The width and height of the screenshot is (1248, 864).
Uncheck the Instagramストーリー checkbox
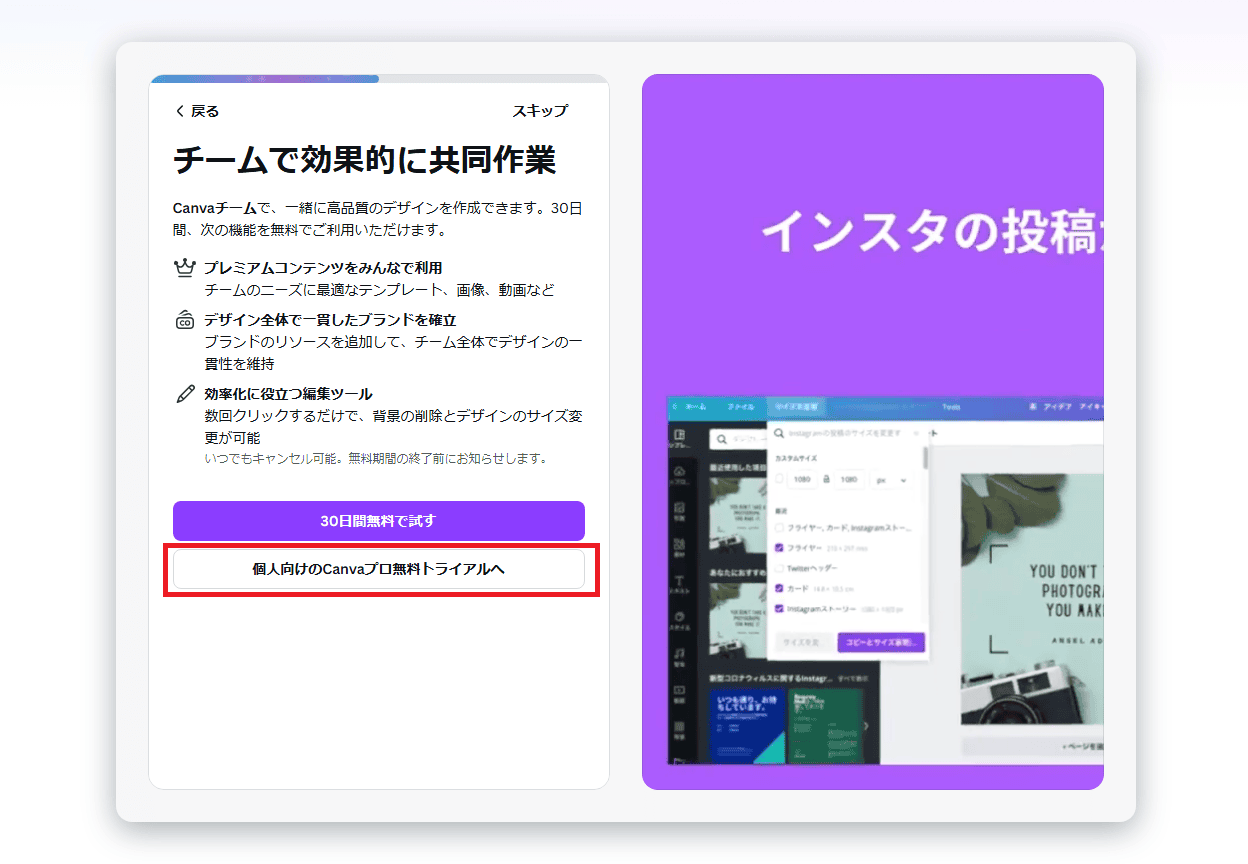(x=780, y=608)
